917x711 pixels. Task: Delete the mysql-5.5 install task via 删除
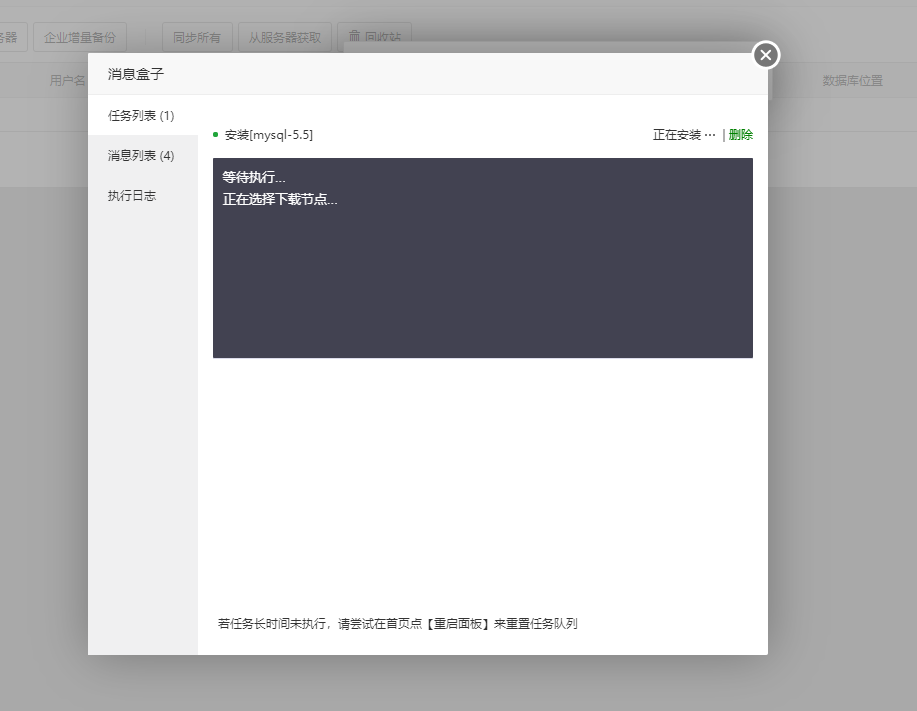point(741,135)
